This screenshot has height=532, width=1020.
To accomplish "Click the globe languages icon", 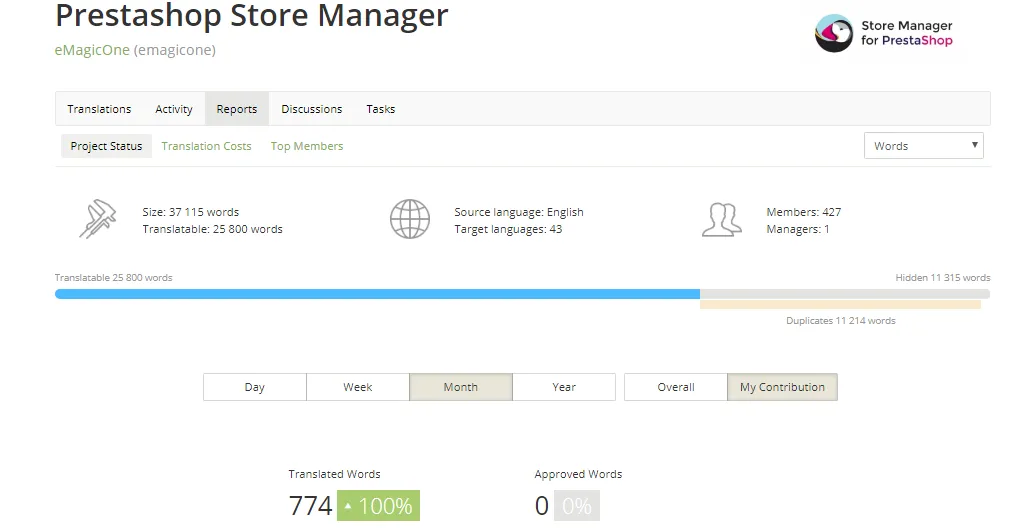I will 410,219.
